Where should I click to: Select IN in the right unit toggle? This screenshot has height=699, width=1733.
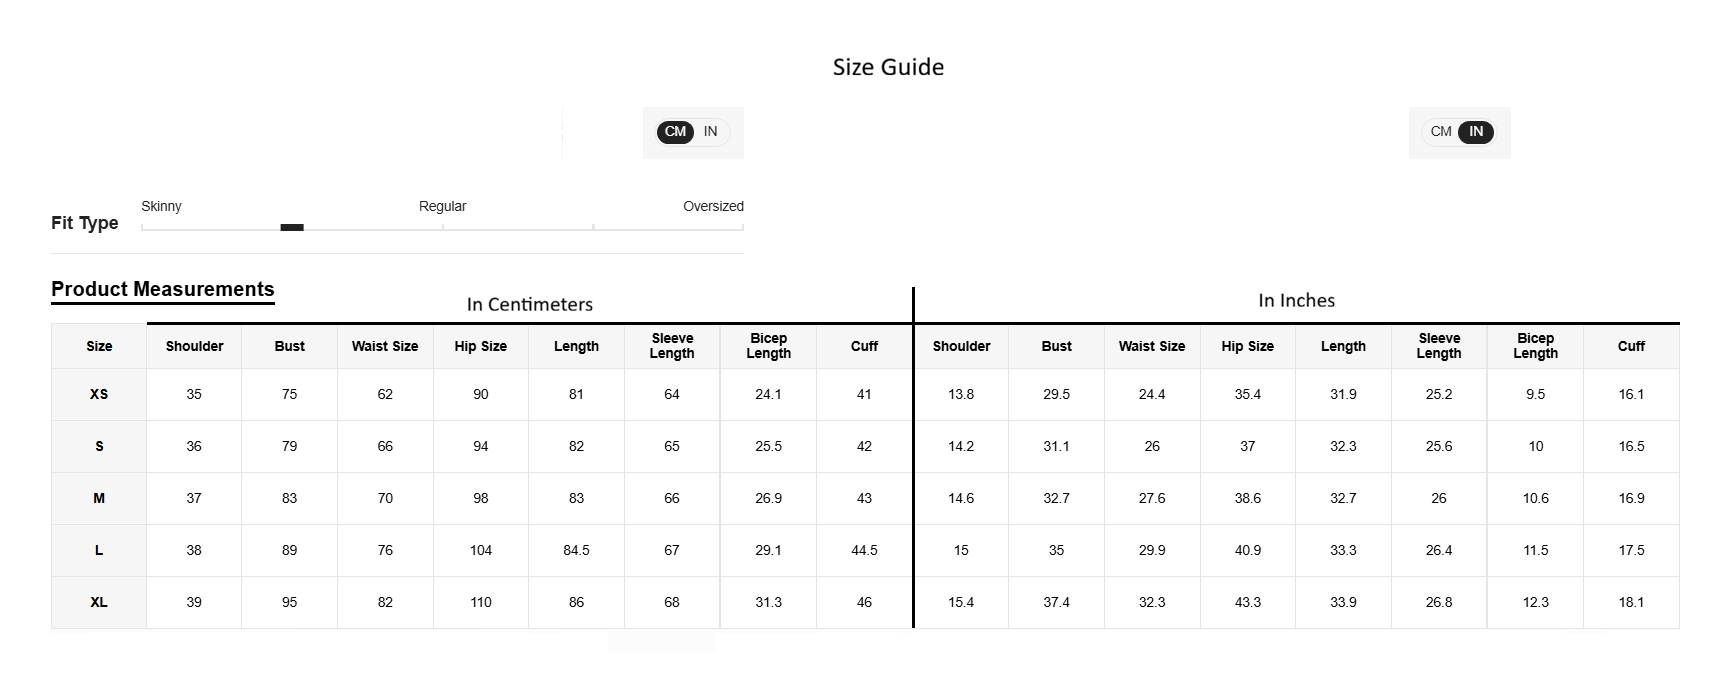coord(1476,132)
